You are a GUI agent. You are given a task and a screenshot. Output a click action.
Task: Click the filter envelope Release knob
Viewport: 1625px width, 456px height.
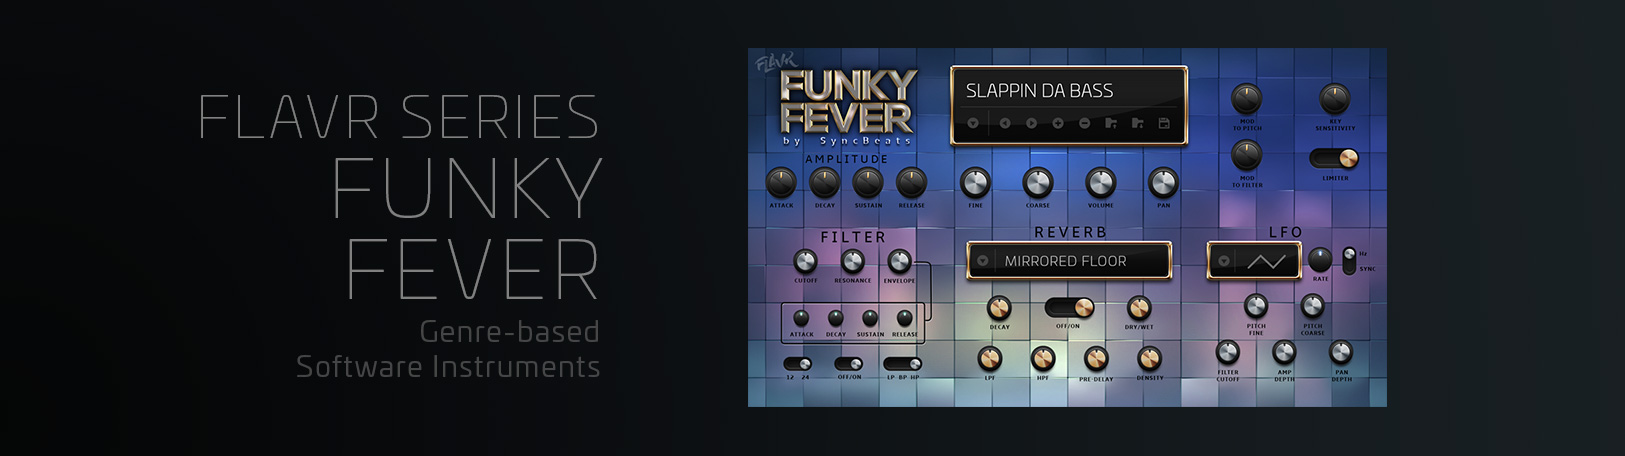pos(904,319)
